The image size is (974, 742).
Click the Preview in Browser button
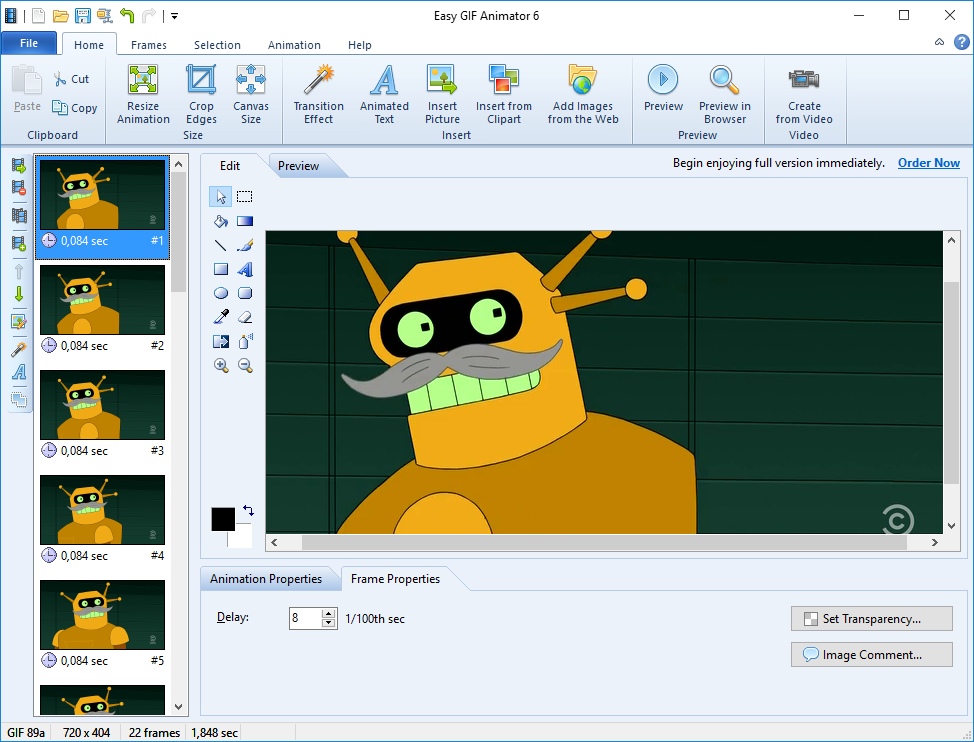724,94
